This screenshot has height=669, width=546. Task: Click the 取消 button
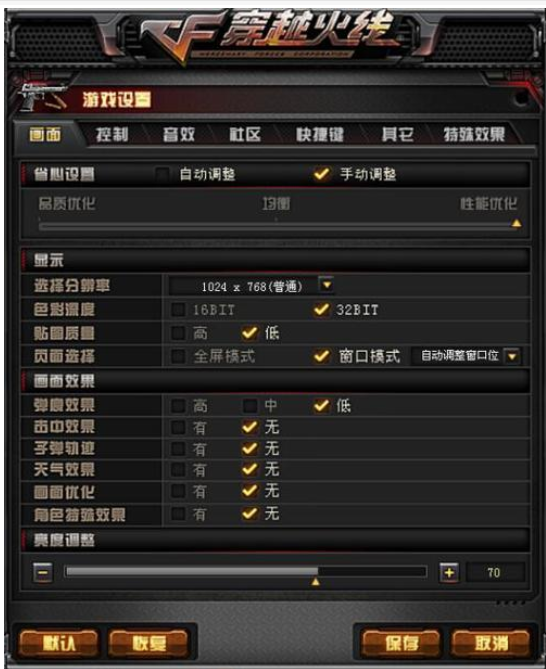[491, 643]
